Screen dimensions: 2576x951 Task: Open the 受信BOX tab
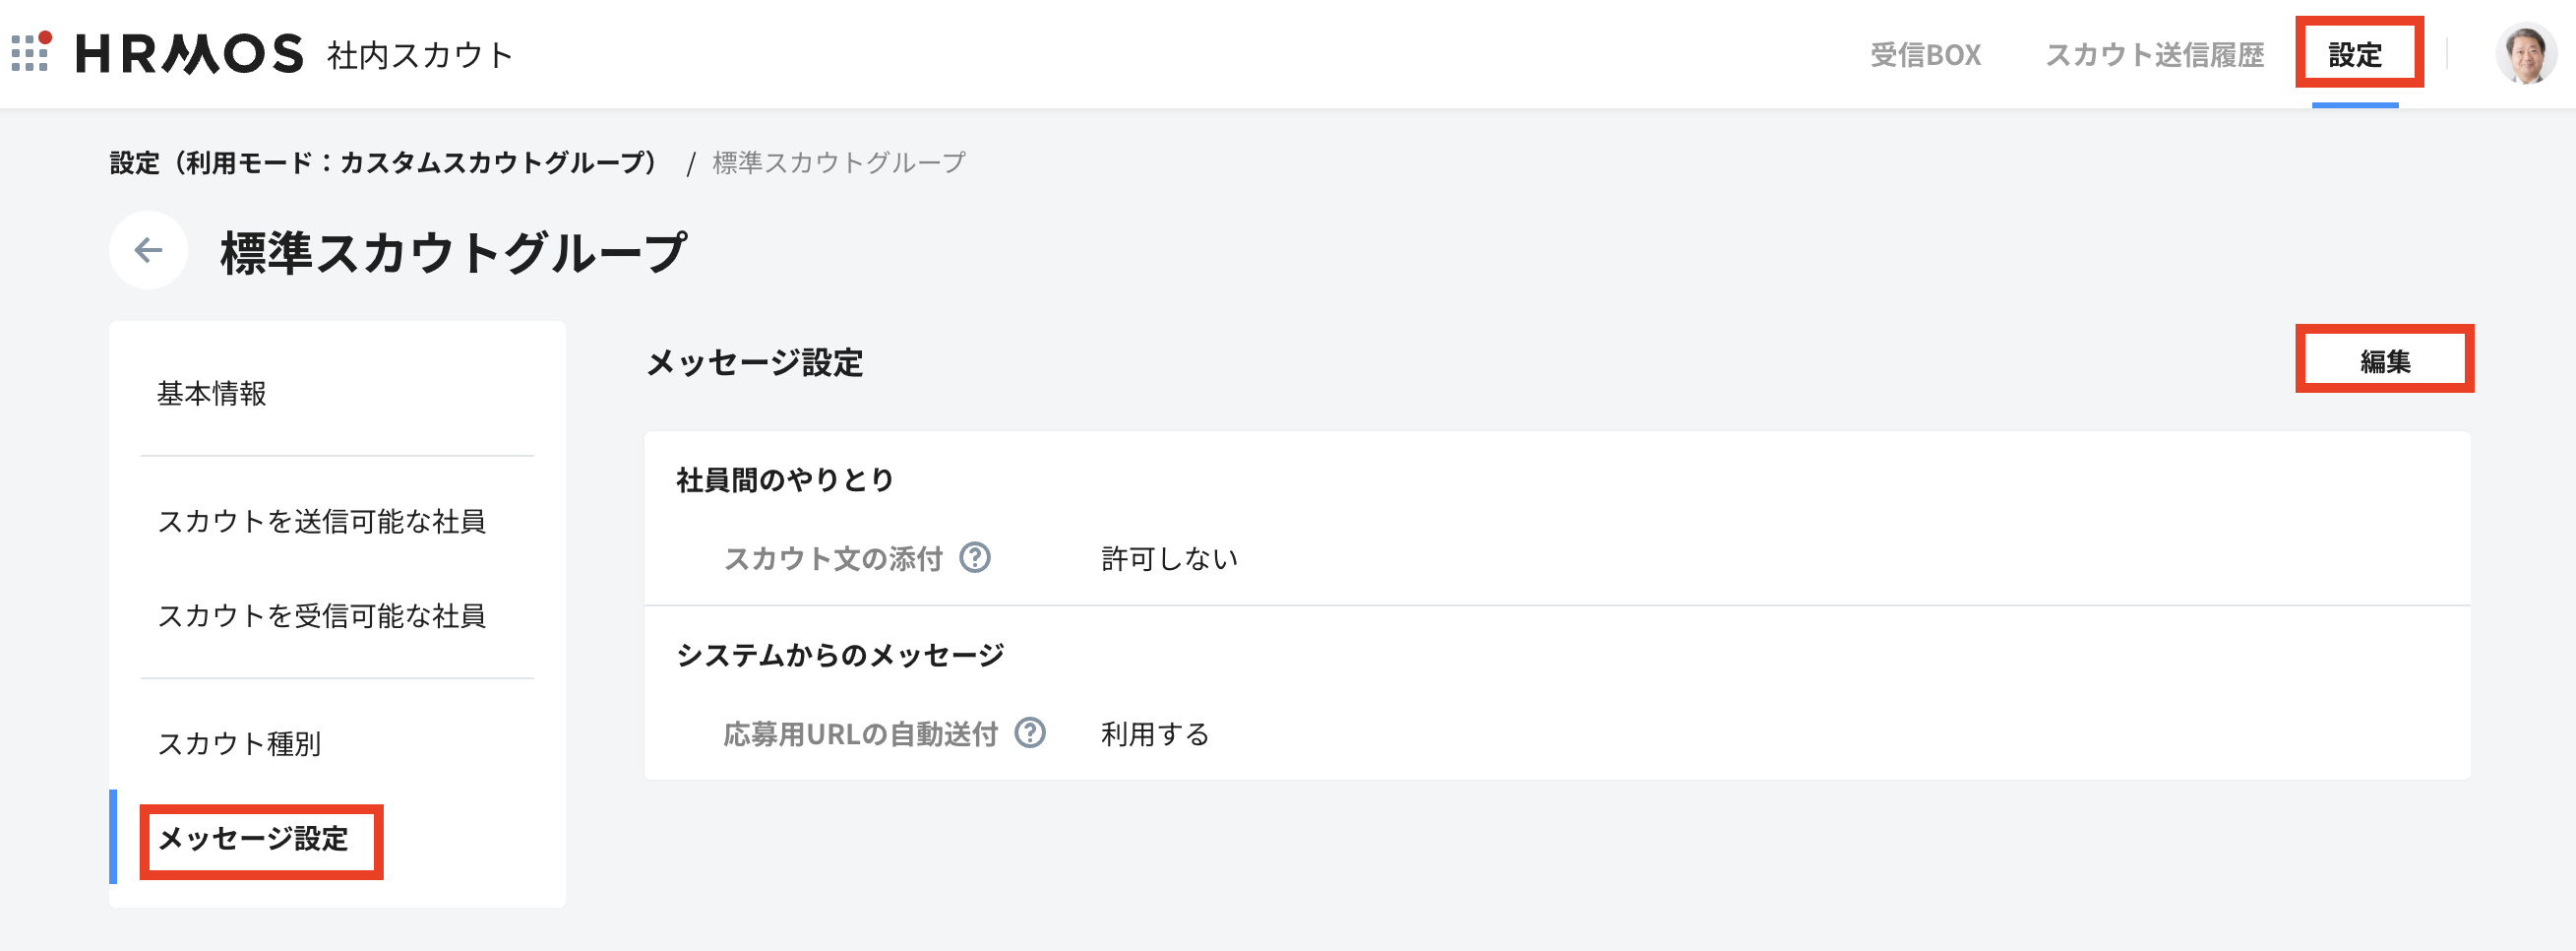click(x=1925, y=55)
